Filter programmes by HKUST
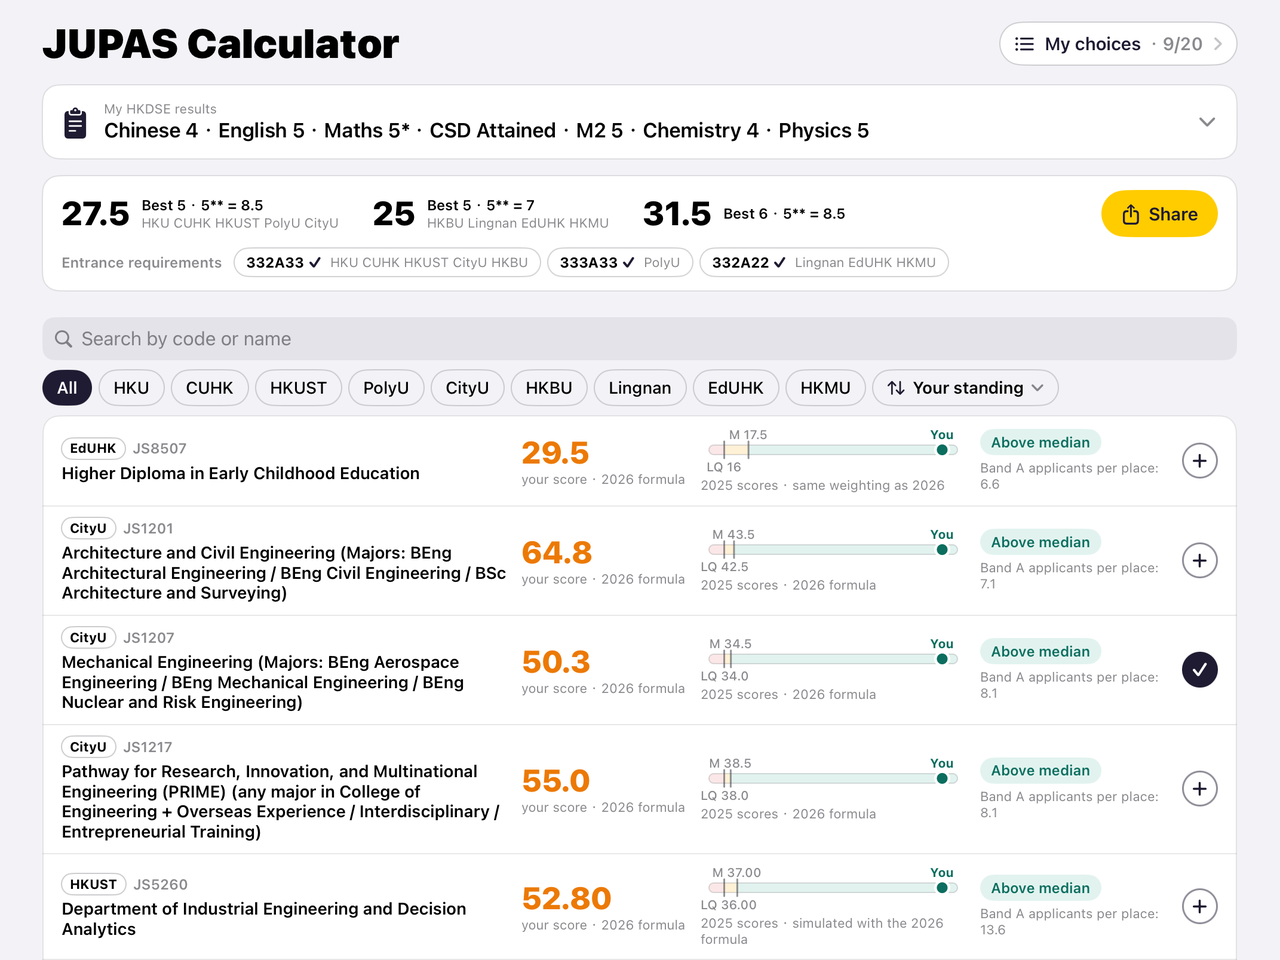Image resolution: width=1280 pixels, height=960 pixels. 298,388
